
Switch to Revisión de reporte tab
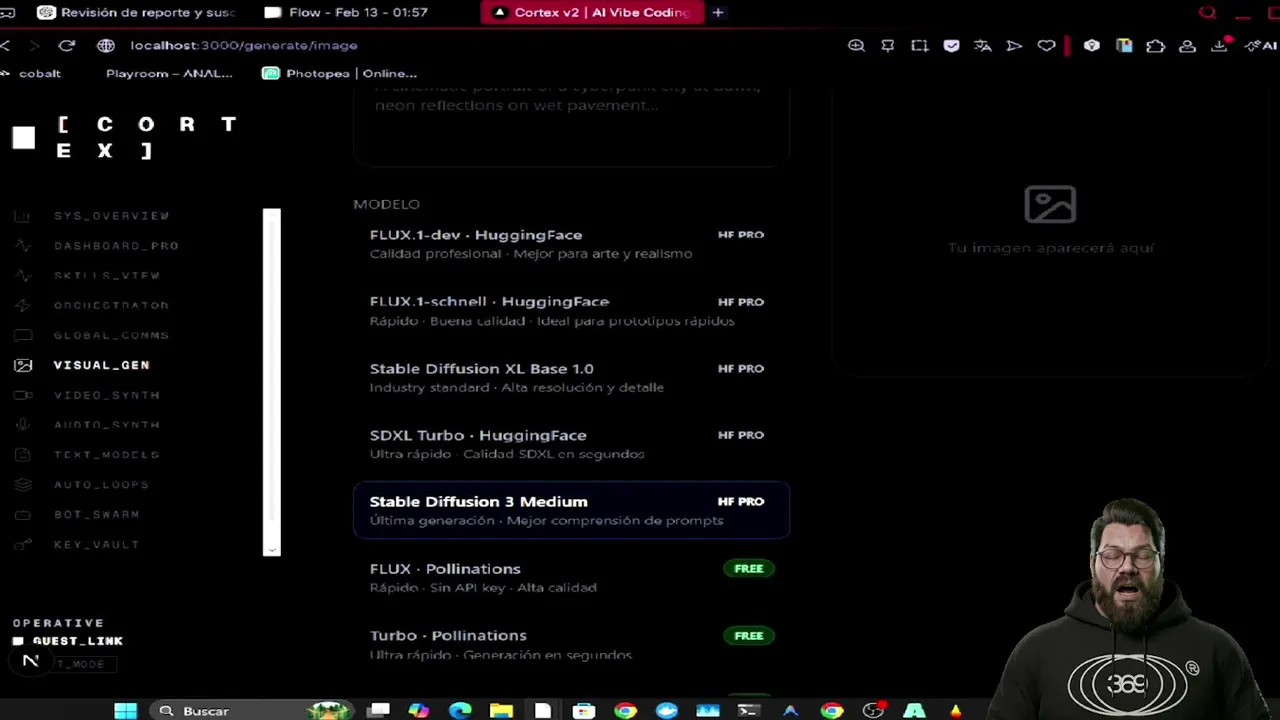click(x=136, y=12)
